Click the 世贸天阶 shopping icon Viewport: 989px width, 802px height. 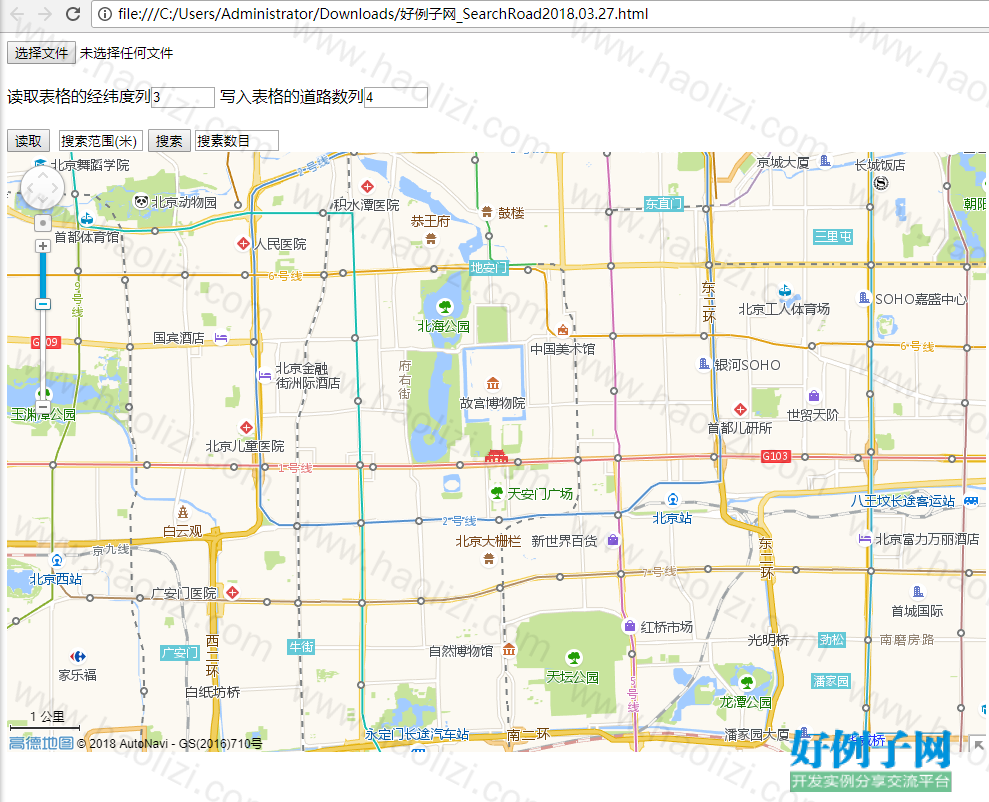point(814,396)
